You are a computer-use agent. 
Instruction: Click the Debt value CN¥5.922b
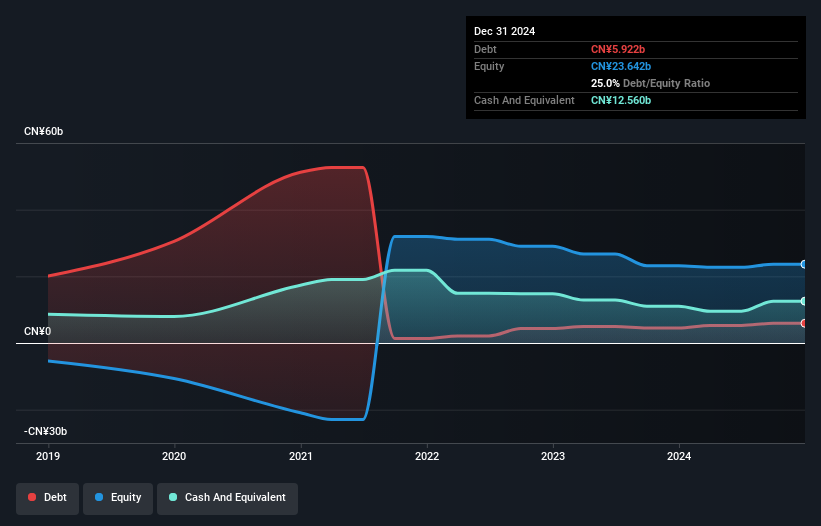(x=618, y=49)
